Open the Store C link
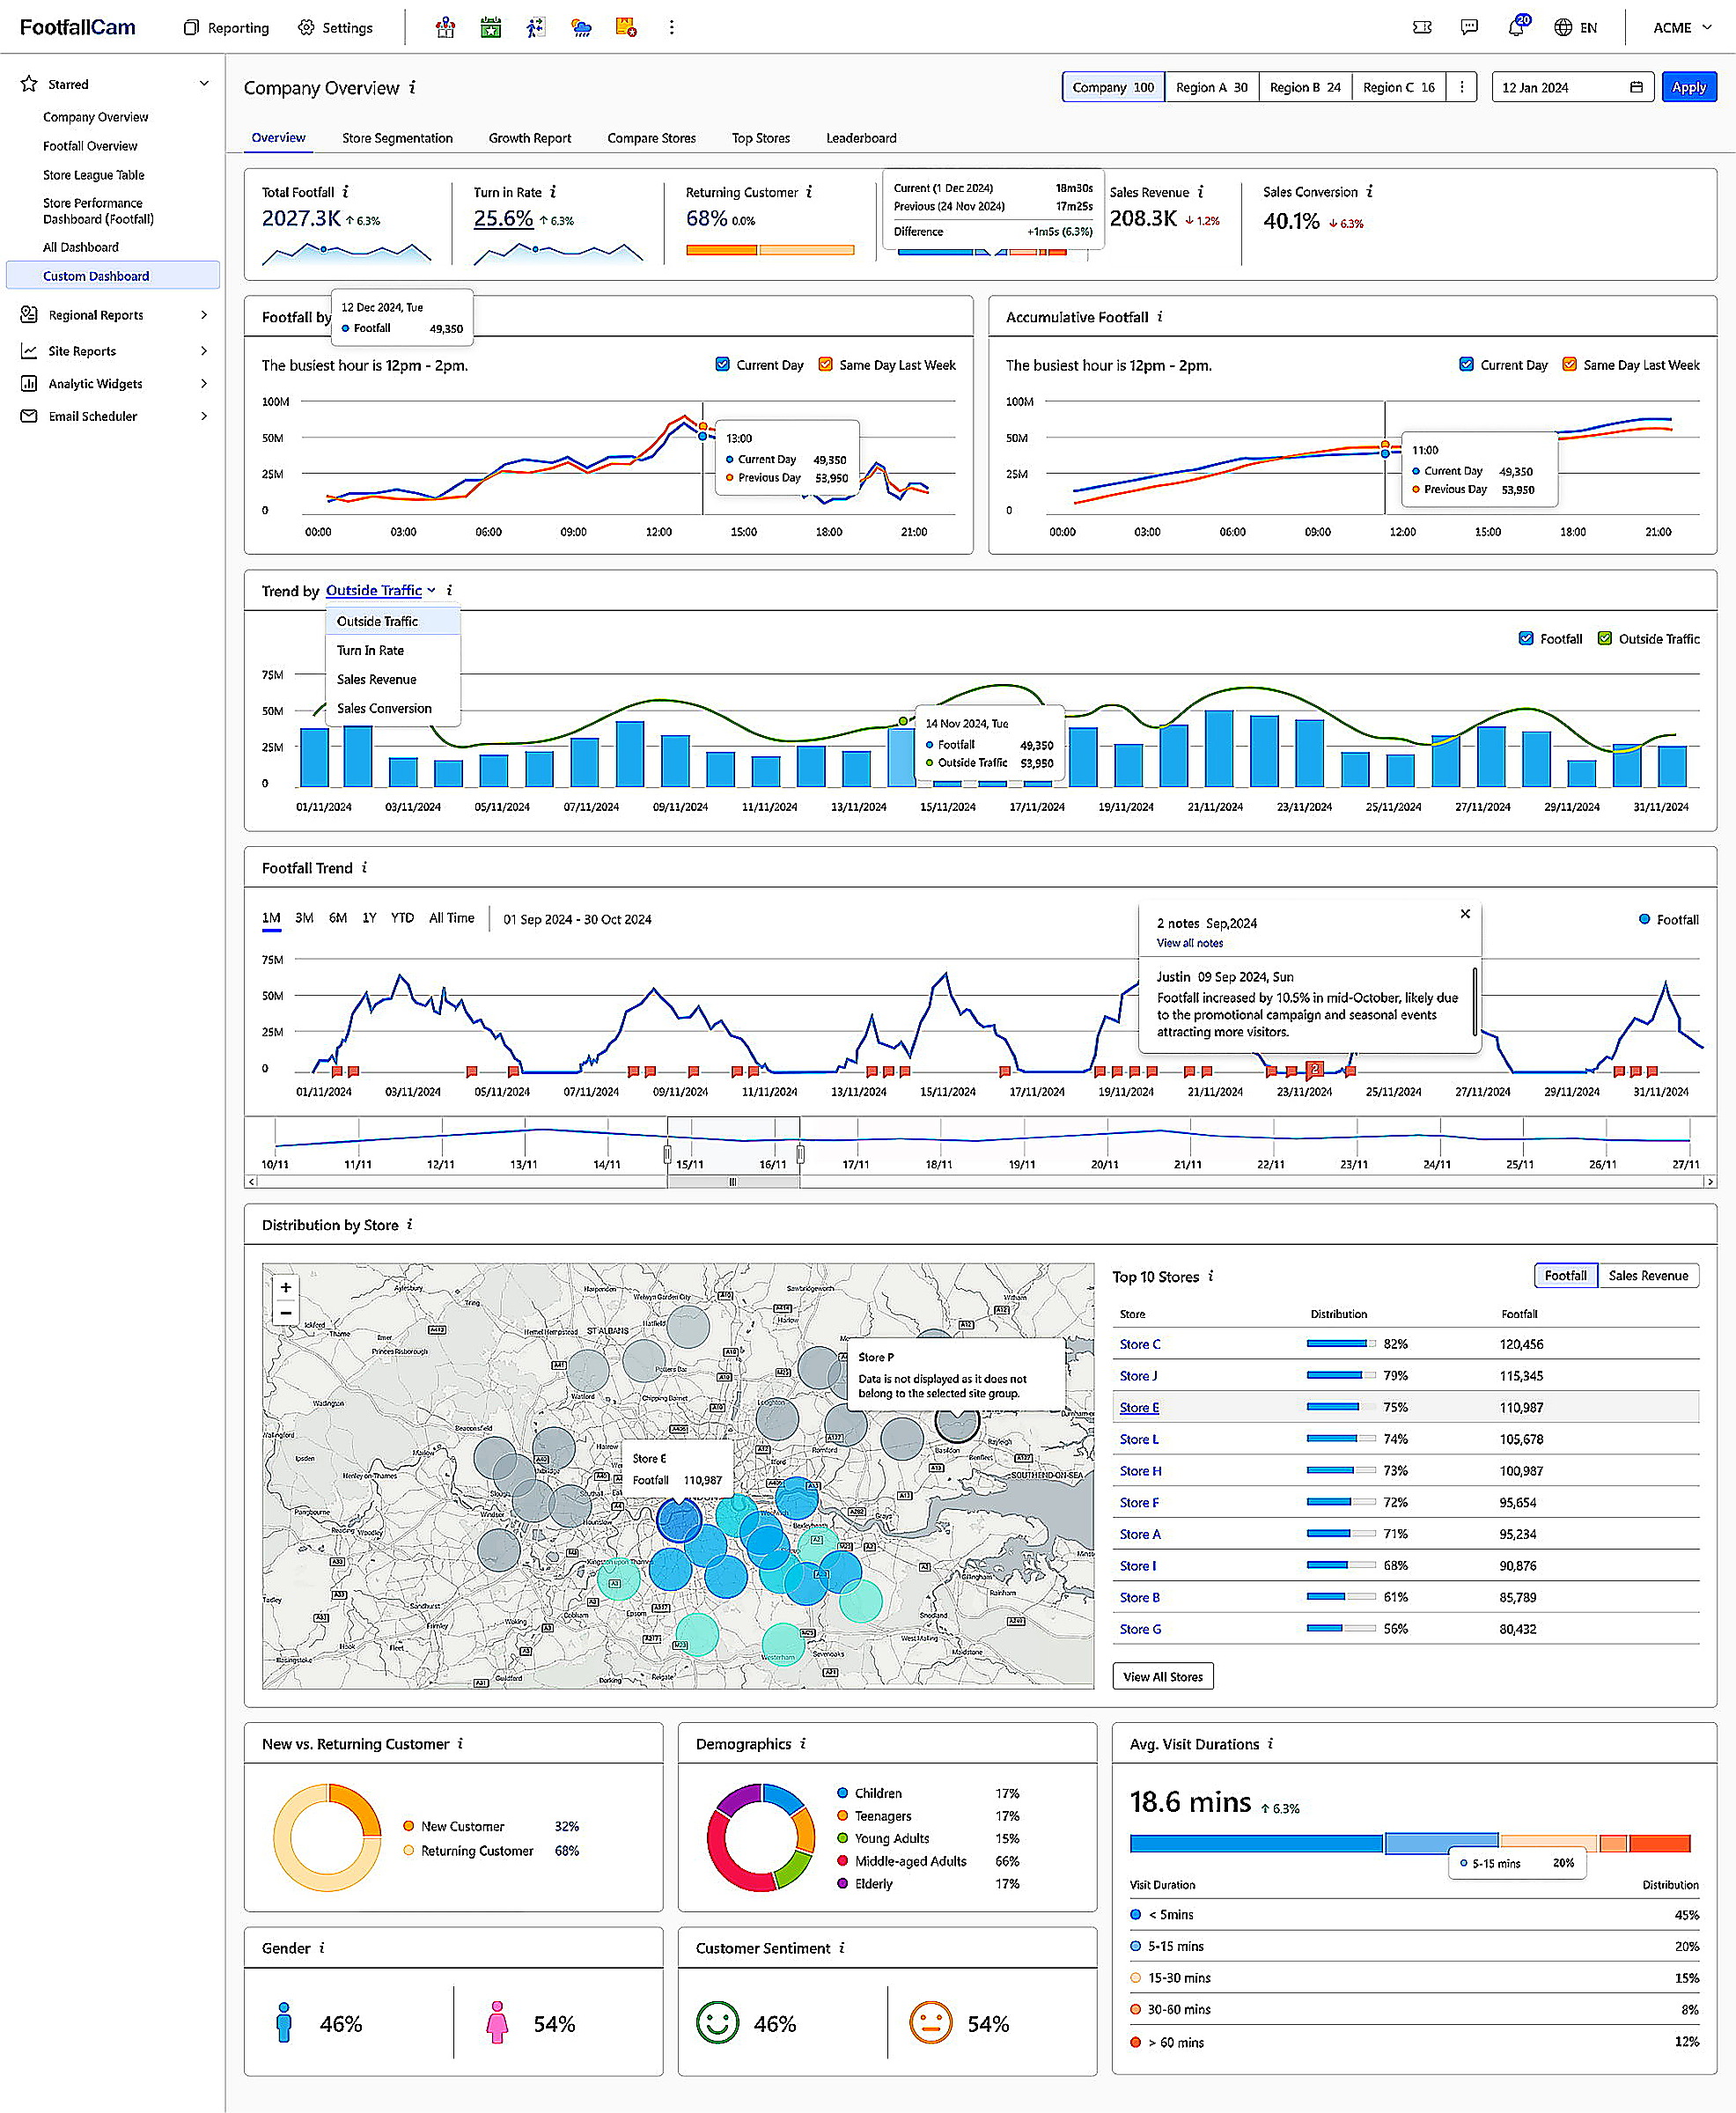Image resolution: width=1736 pixels, height=2113 pixels. tap(1140, 1344)
